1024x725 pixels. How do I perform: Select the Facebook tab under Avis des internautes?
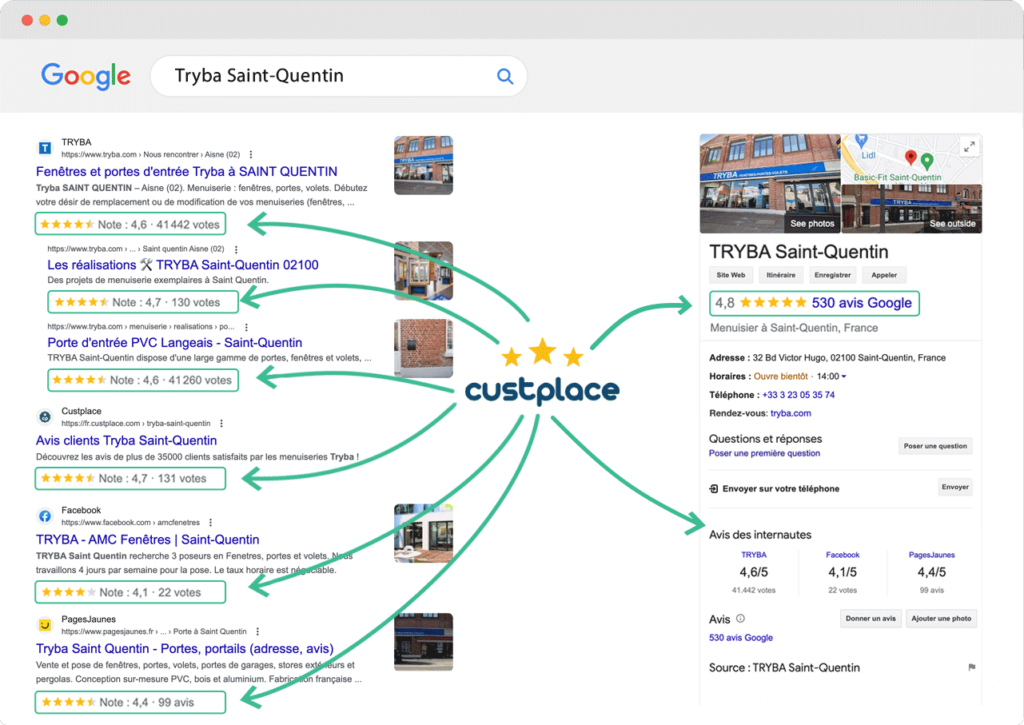(843, 554)
